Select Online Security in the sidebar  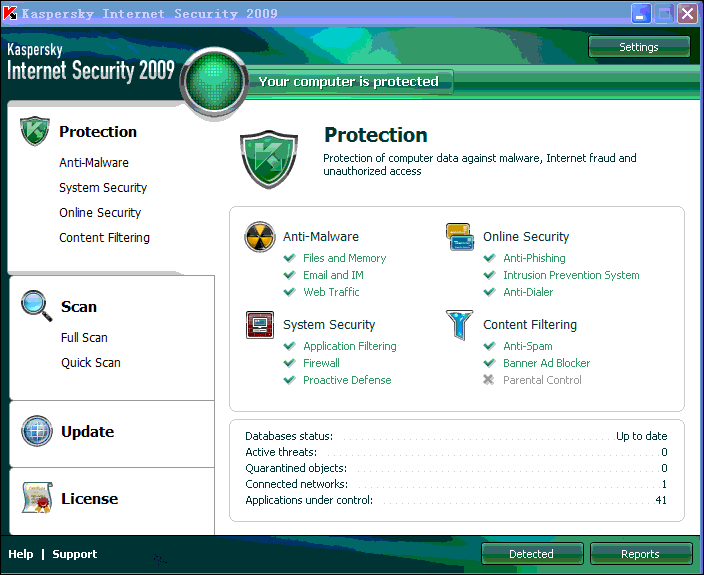tap(100, 212)
